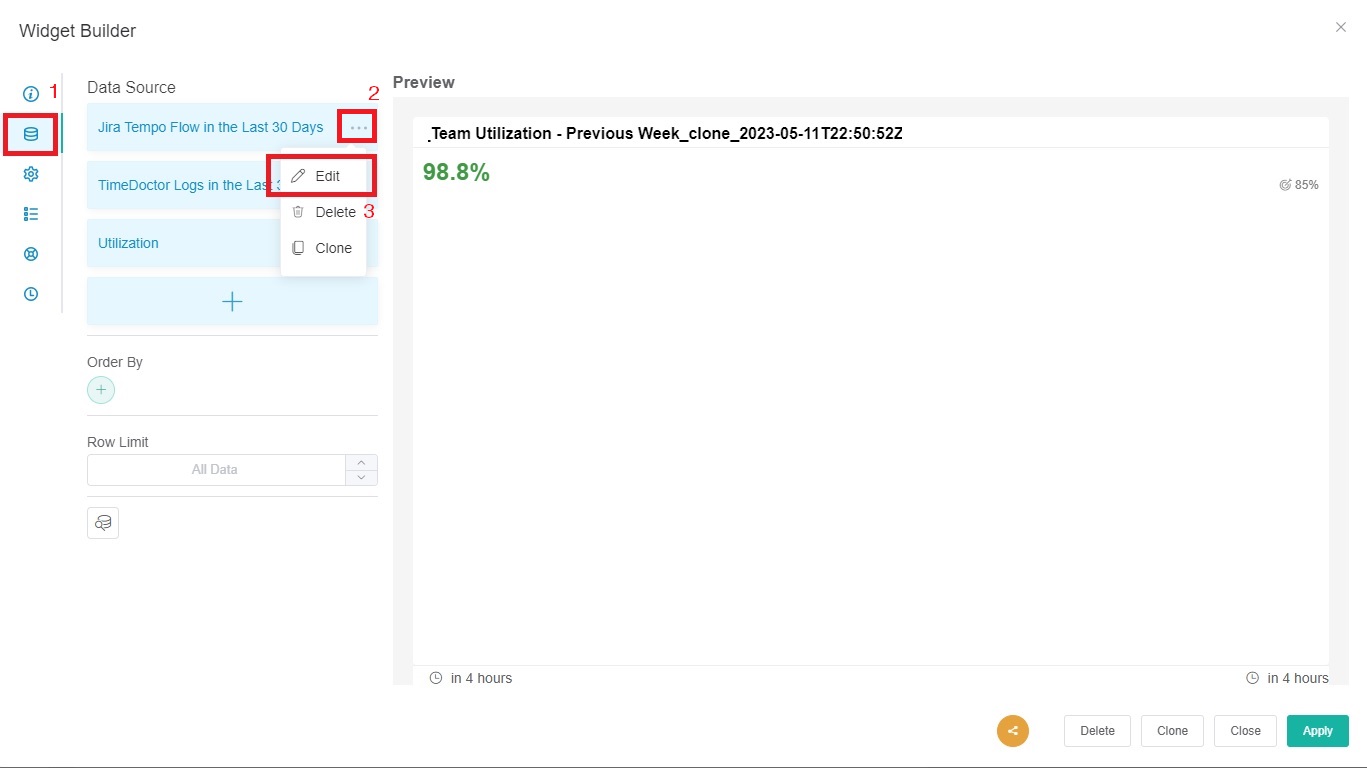
Task: Increase Row Limit with up arrow
Action: (361, 463)
